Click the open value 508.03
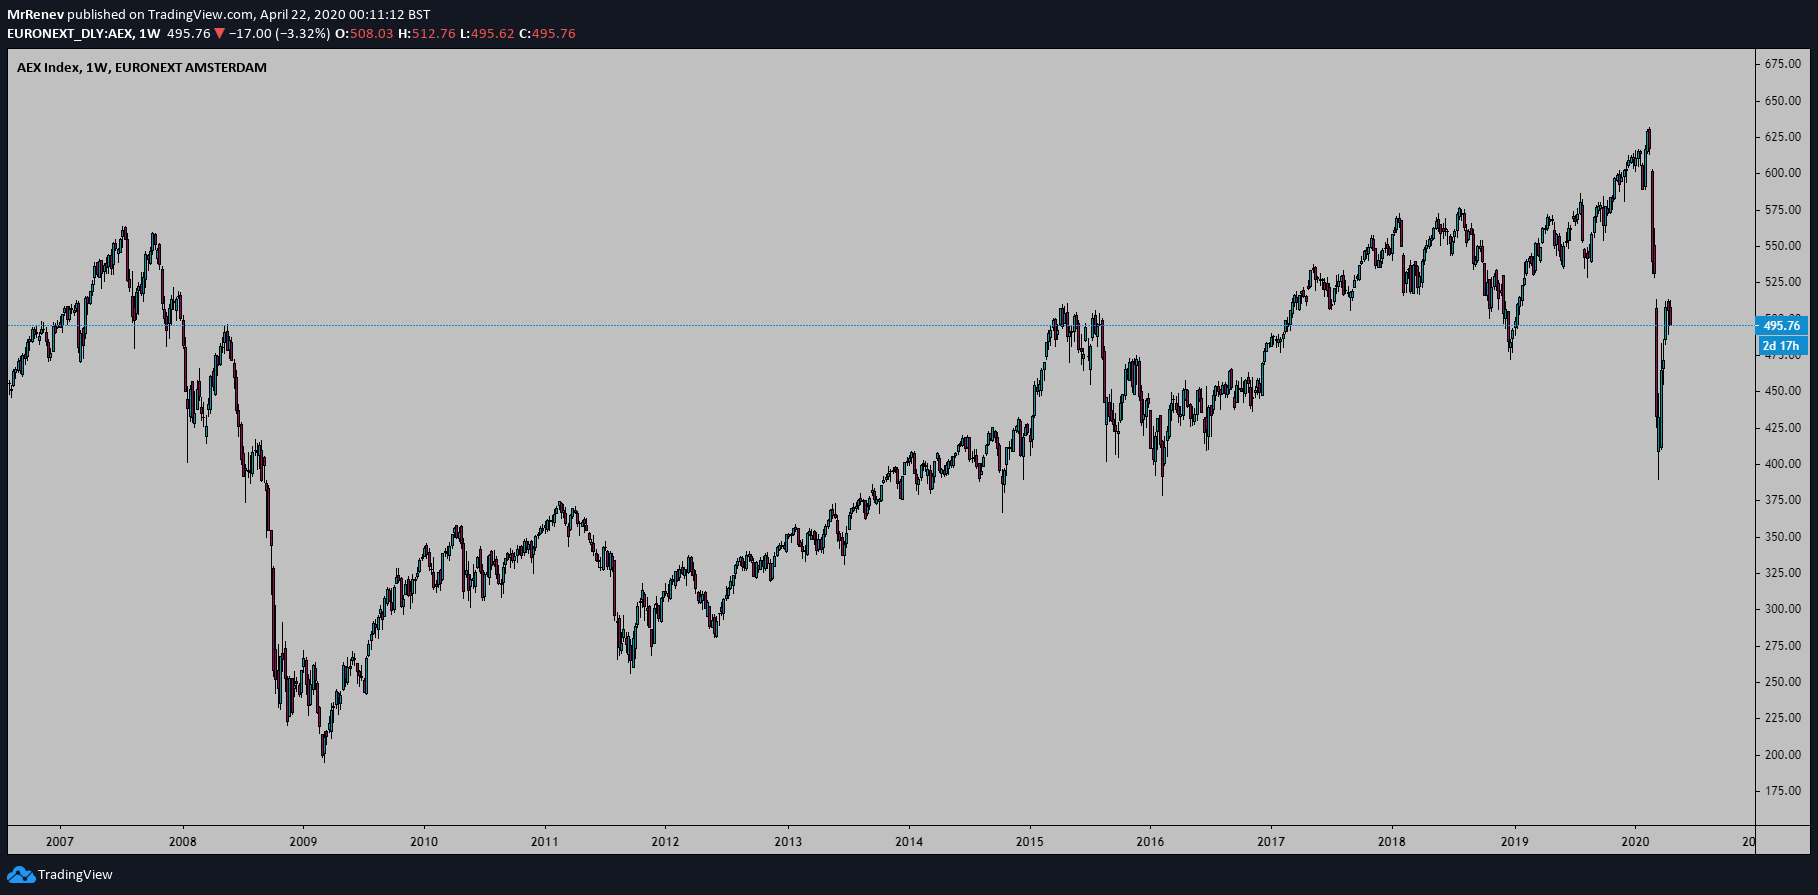Image resolution: width=1818 pixels, height=895 pixels. 371,33
